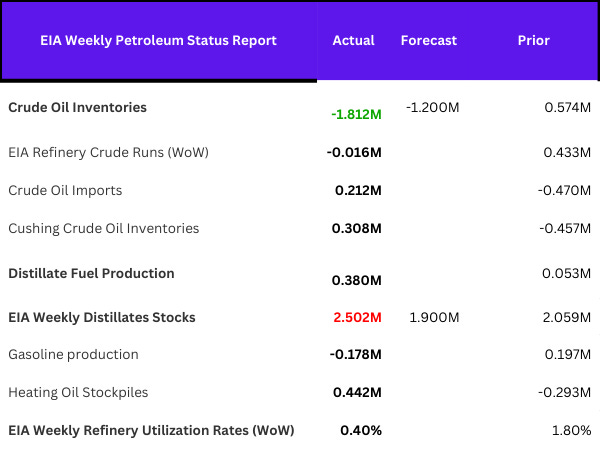Select actual value 0.442M
Image resolution: width=600 pixels, height=450 pixels.
tap(357, 393)
